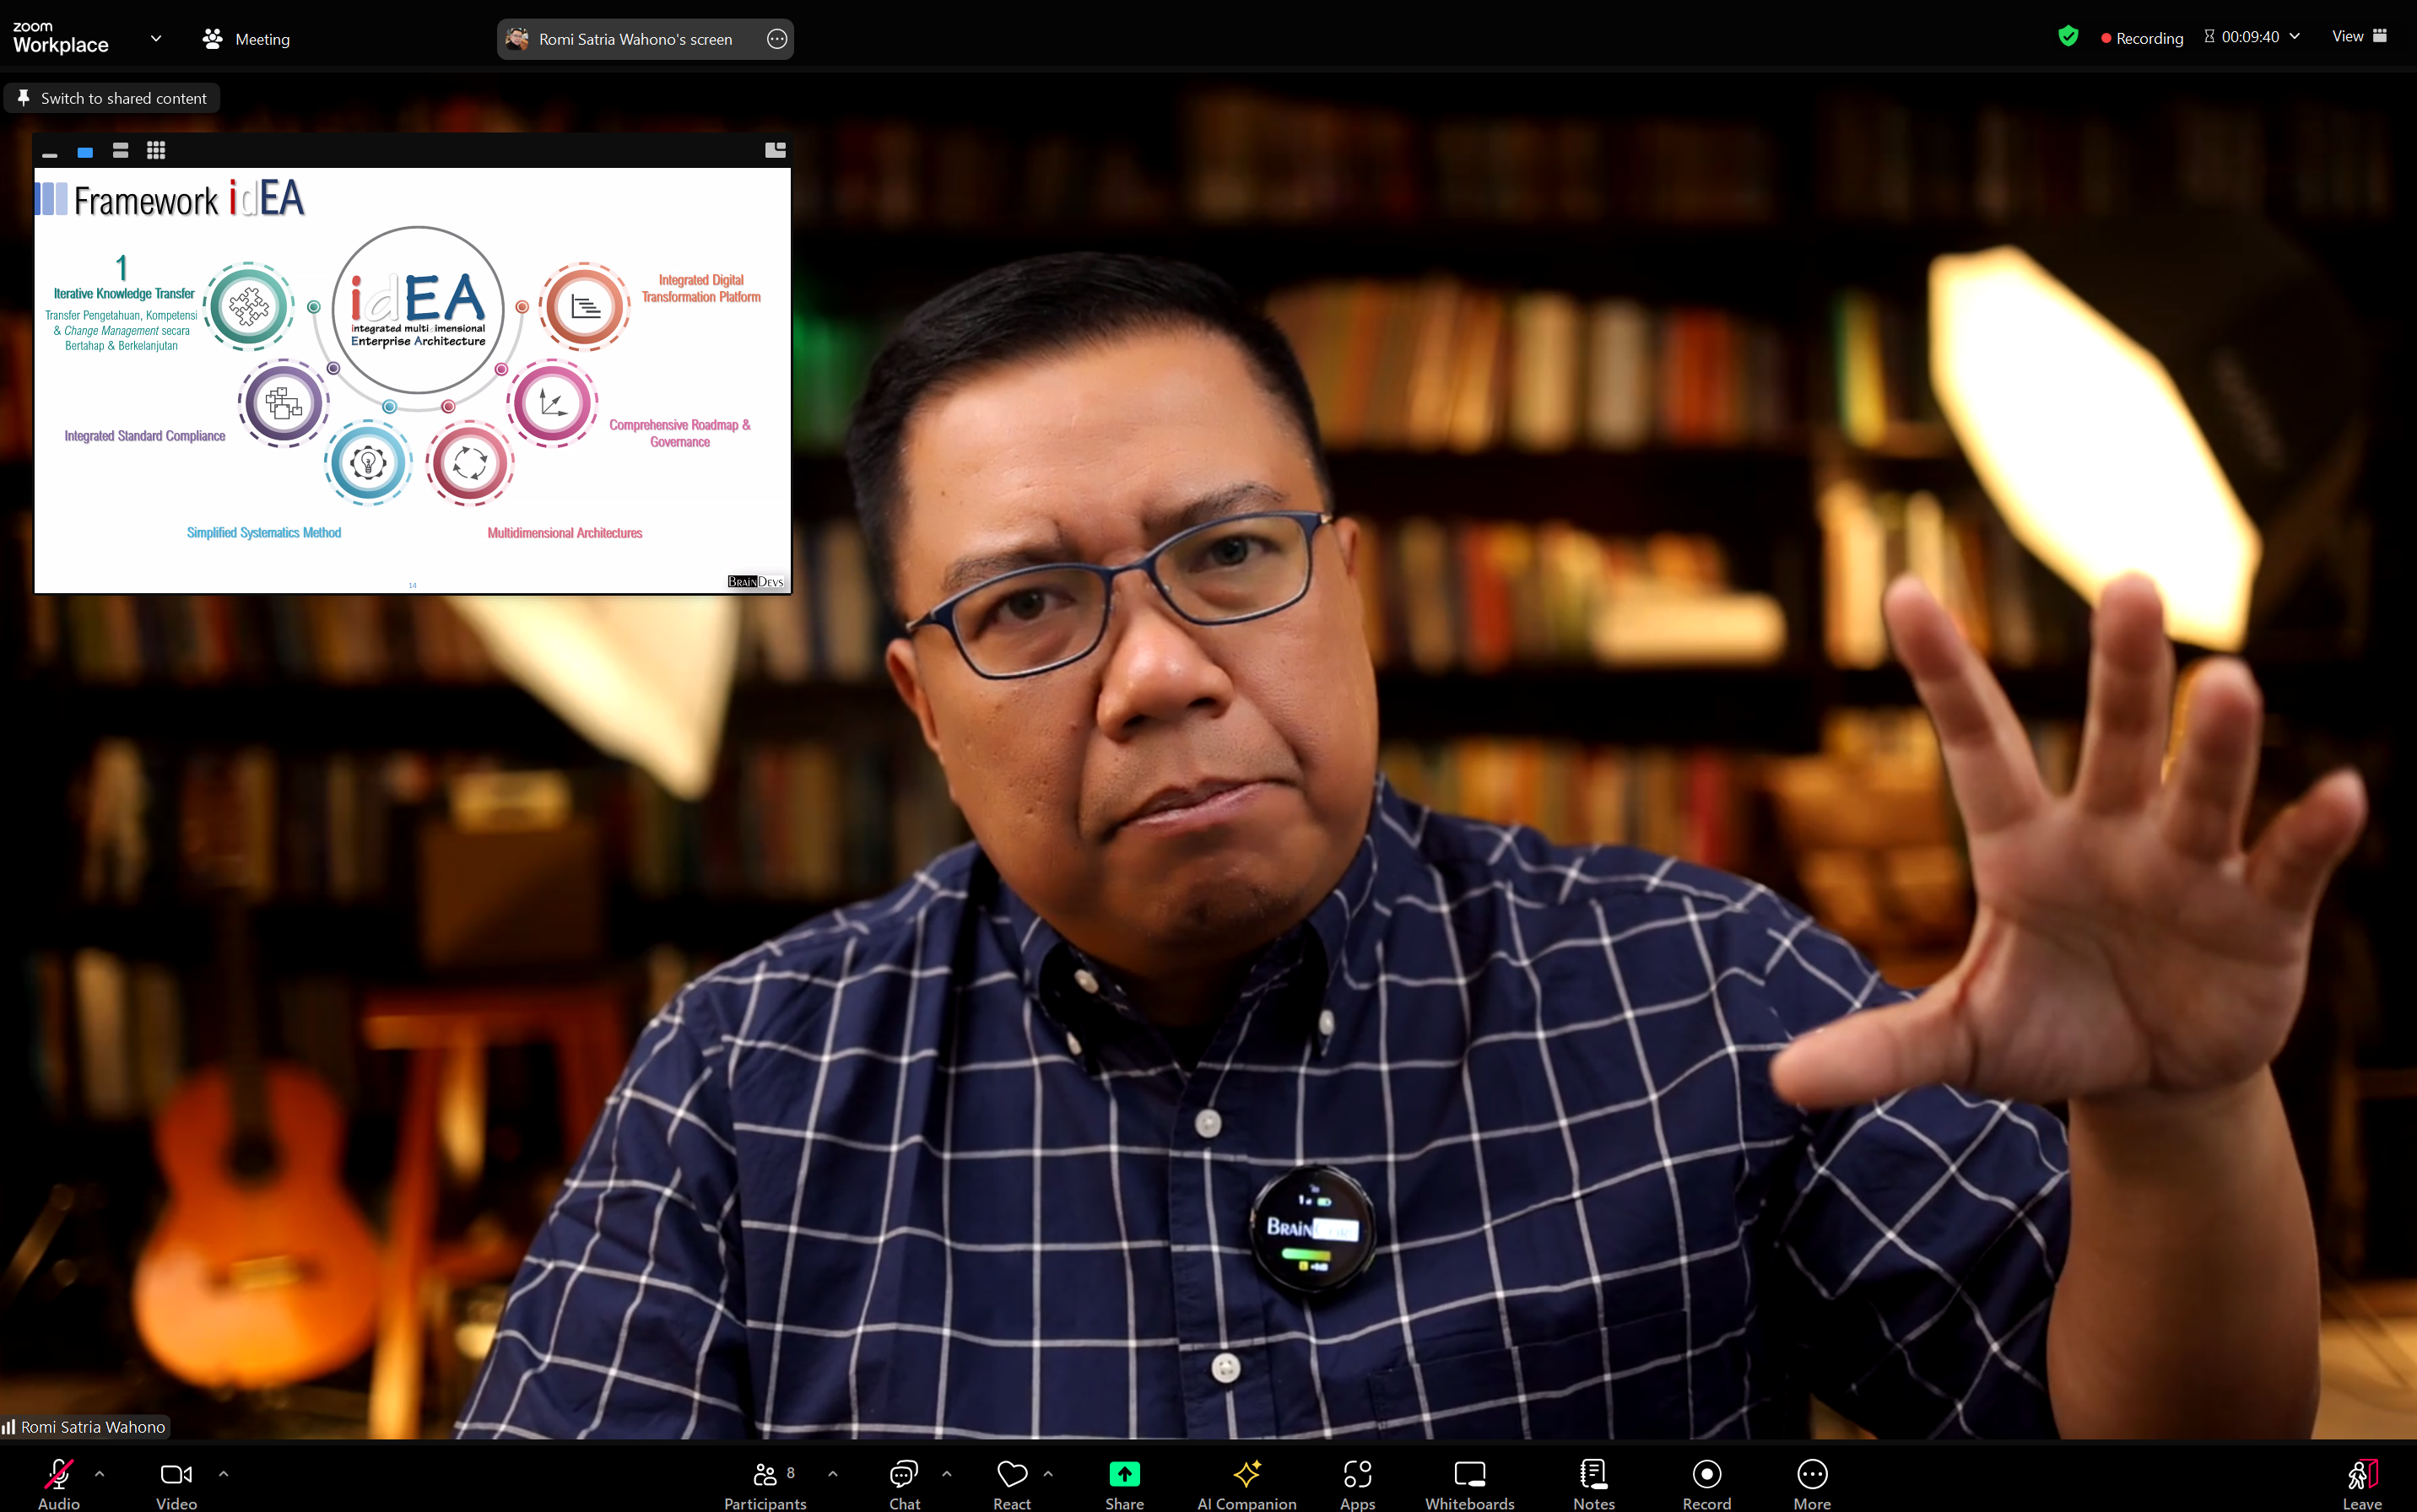The width and height of the screenshot is (2417, 1512).
Task: Open the AI Companion
Action: (1246, 1483)
